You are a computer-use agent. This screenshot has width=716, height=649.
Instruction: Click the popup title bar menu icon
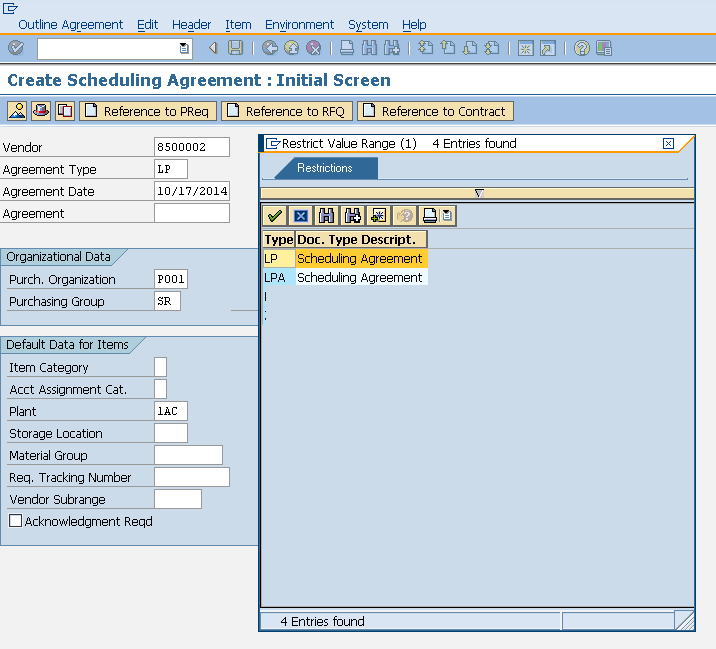tap(273, 143)
